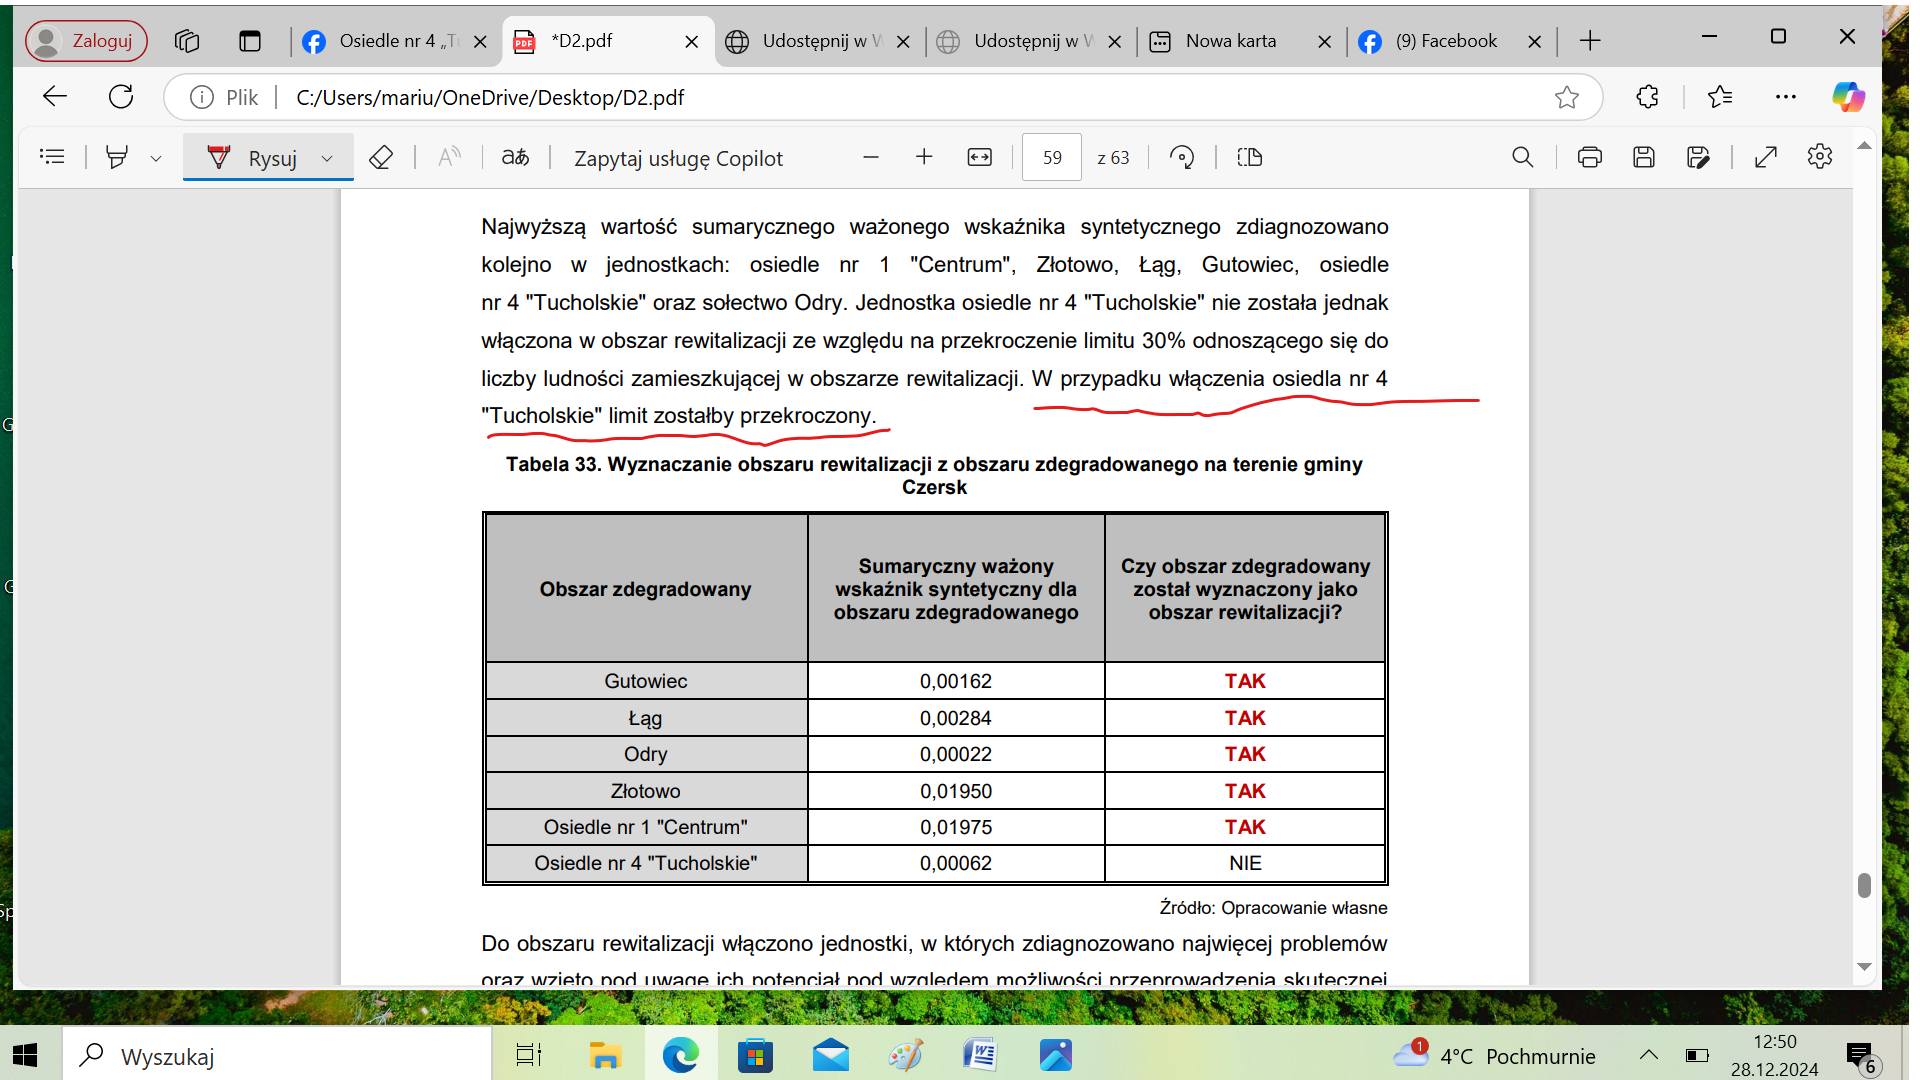Click the scroll down arrow in PDF viewer

tap(1864, 967)
